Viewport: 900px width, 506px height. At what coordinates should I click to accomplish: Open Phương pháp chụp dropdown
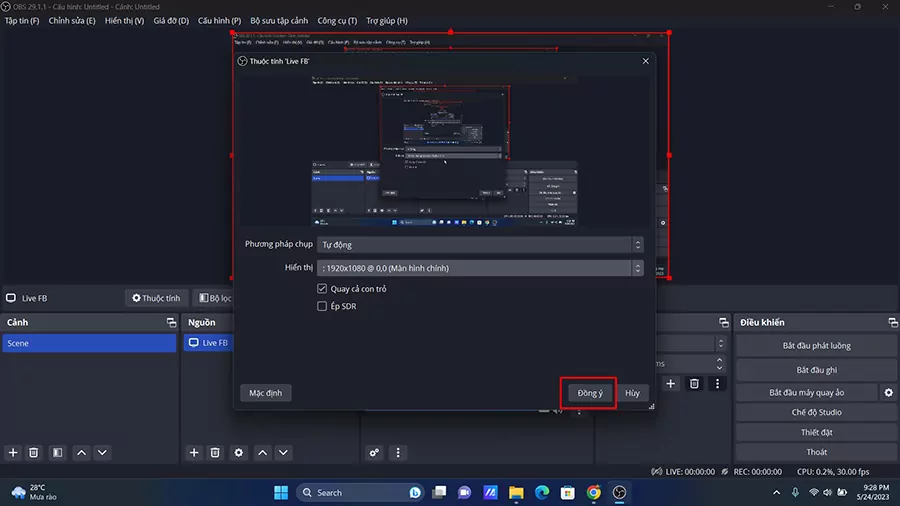pos(480,244)
